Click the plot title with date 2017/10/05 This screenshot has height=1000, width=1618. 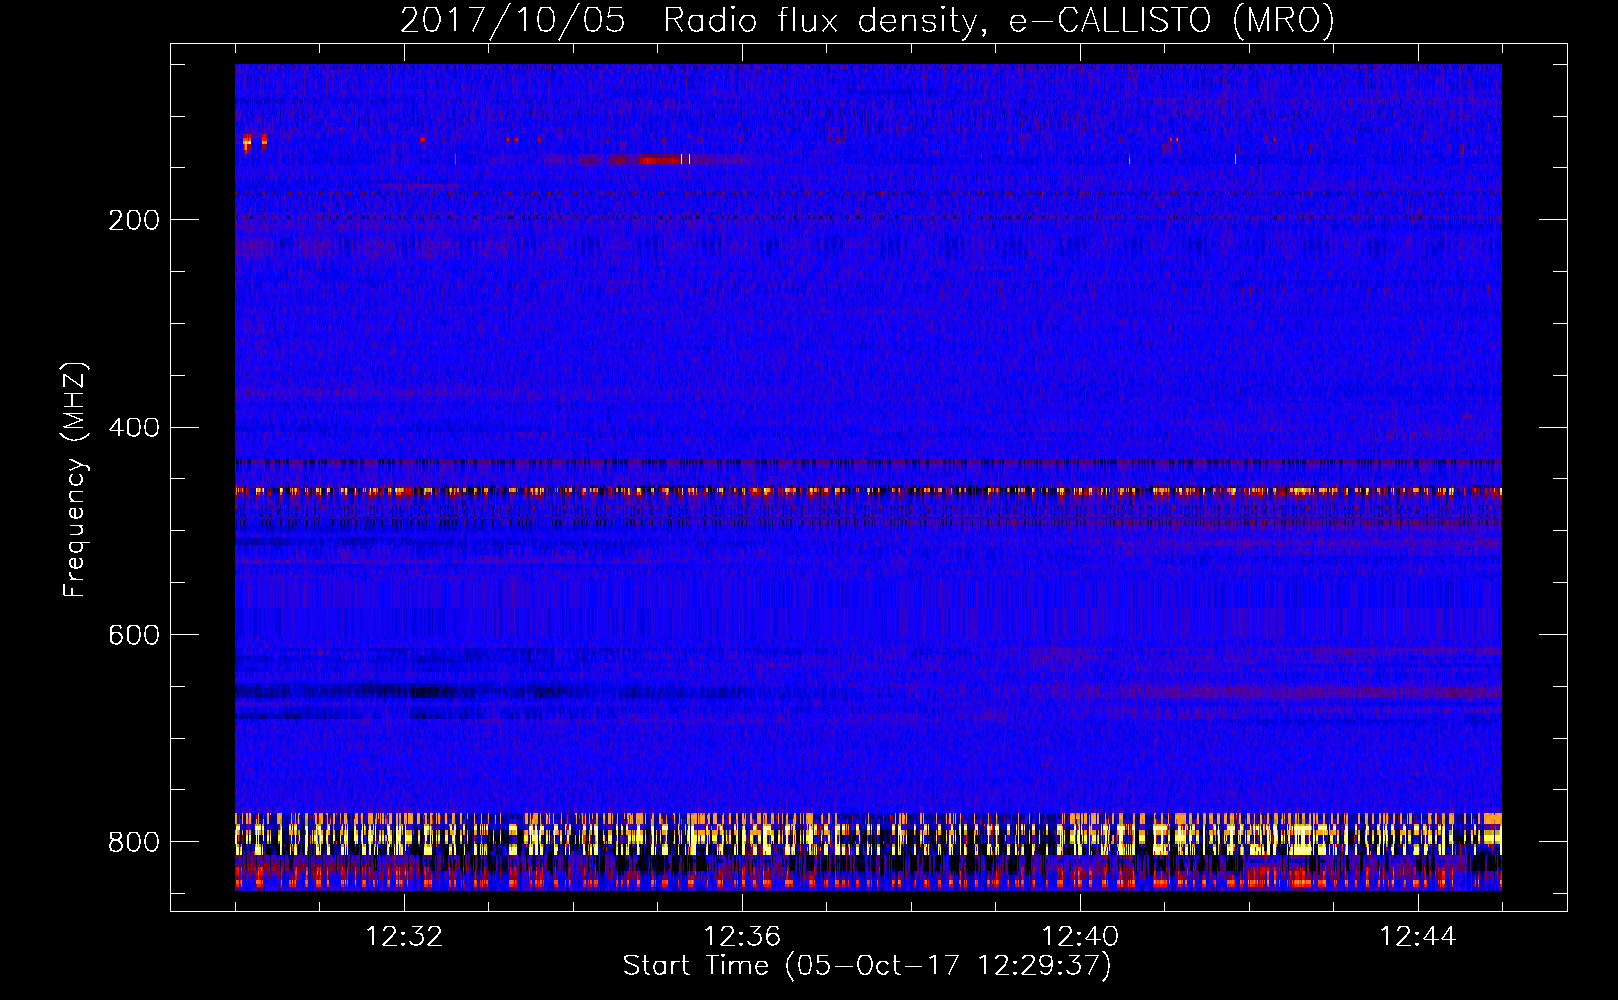[867, 21]
